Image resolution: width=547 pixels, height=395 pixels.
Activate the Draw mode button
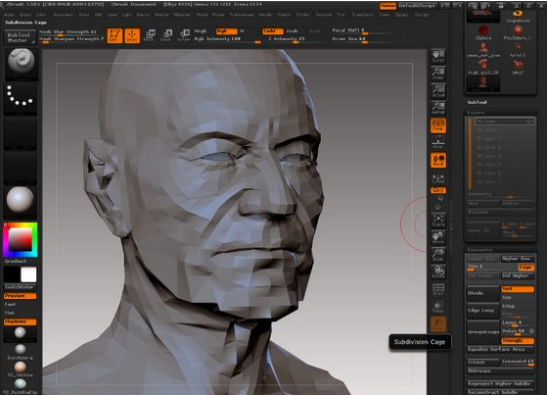click(132, 36)
